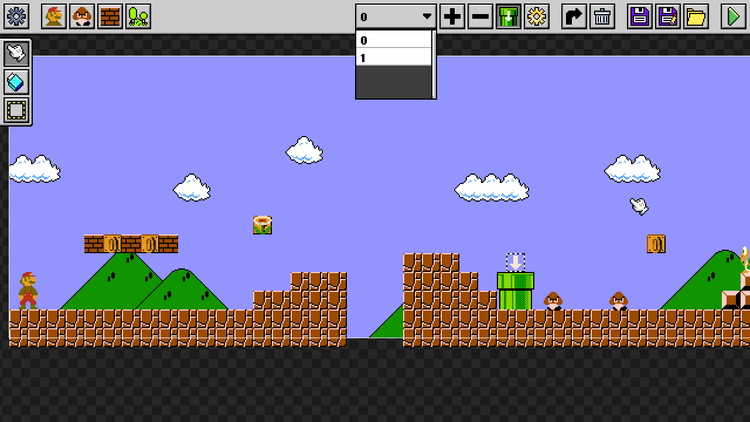Image resolution: width=750 pixels, height=422 pixels.
Task: Select the Goomba enemies category icon
Action: [82, 16]
